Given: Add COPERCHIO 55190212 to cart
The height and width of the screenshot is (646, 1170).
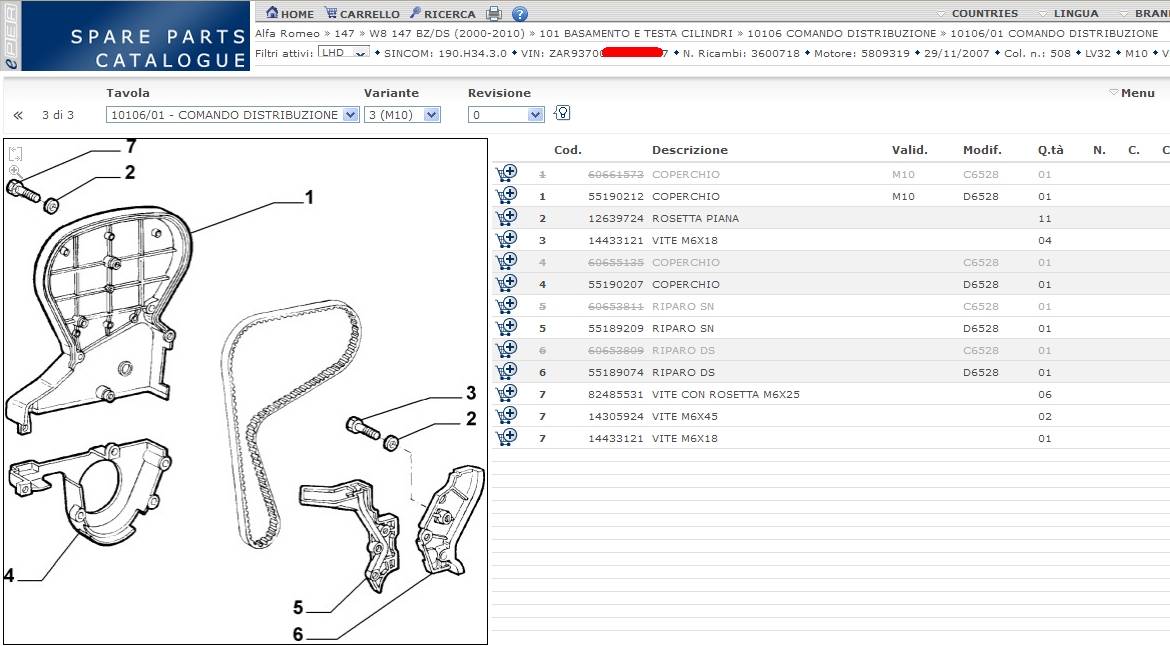Looking at the screenshot, I should (507, 195).
